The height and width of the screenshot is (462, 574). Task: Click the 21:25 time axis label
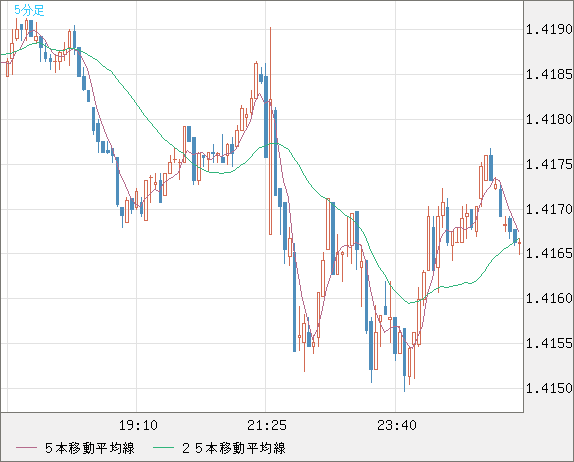click(267, 425)
